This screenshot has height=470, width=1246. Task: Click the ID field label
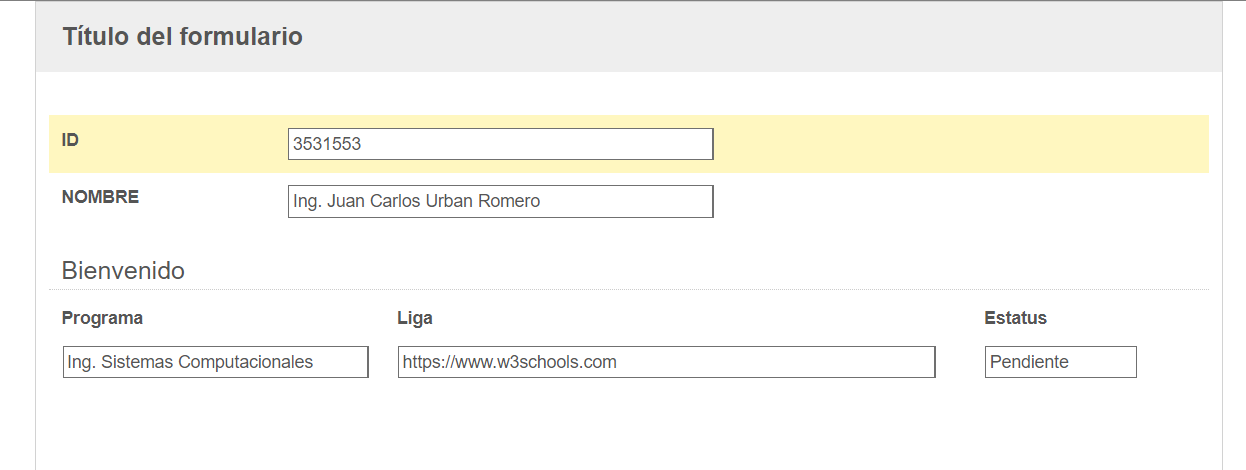[70, 140]
